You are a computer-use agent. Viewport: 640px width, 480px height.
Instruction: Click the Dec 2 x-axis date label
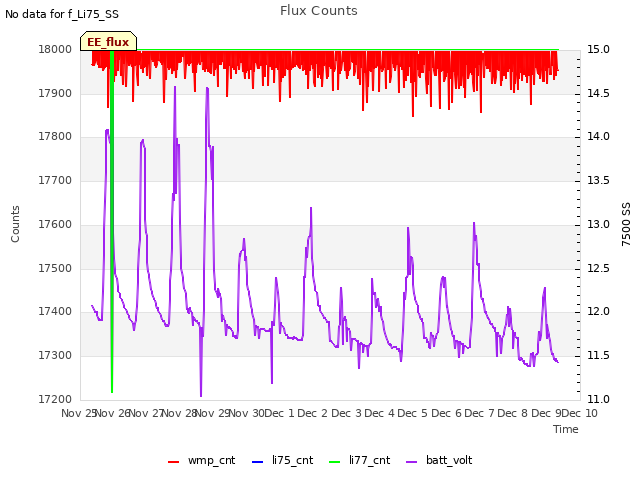[313, 413]
